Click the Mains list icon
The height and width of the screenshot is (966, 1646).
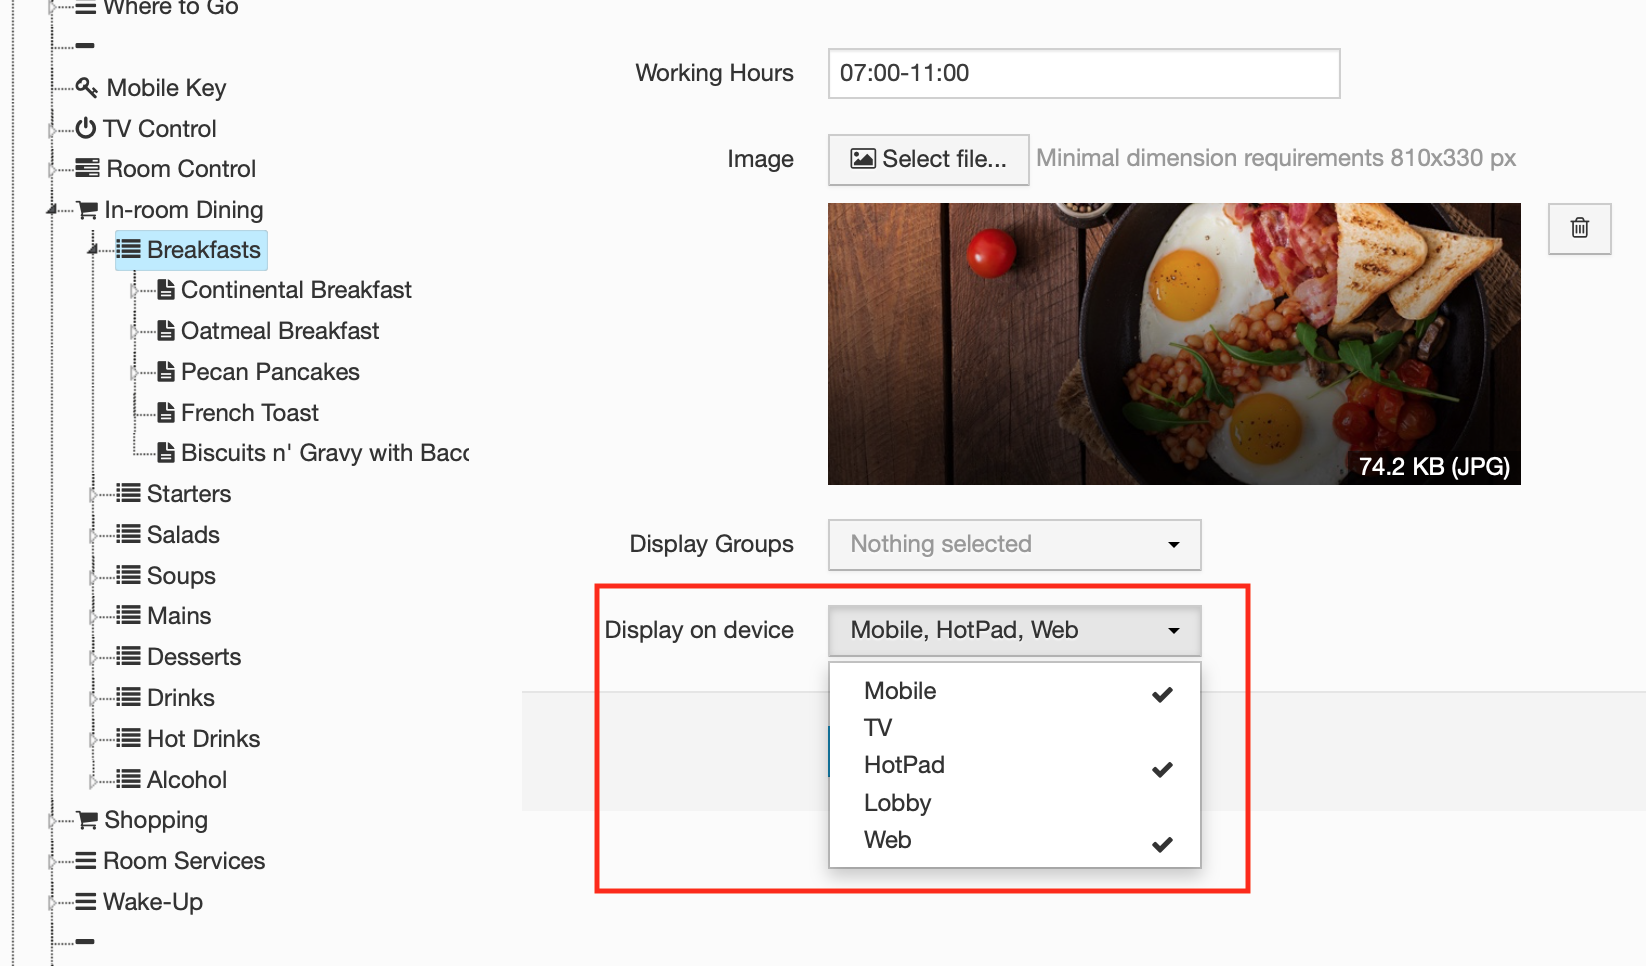point(128,615)
